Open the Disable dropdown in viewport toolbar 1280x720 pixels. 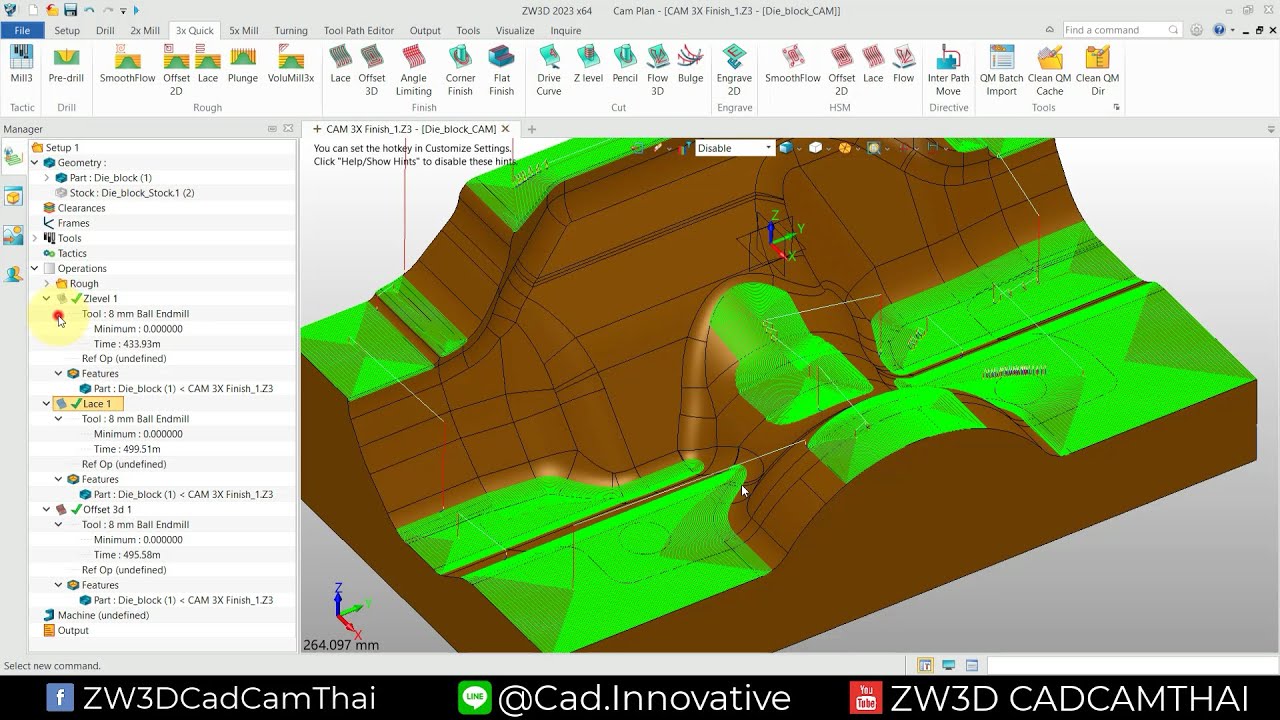pos(734,148)
